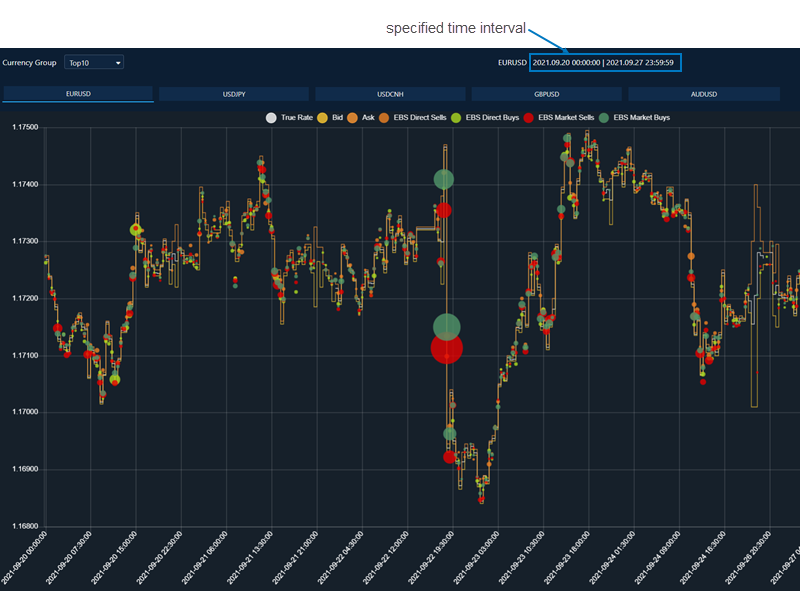Click the red EBS Market Sells legend circle
This screenshot has width=800, height=591.
click(x=528, y=118)
